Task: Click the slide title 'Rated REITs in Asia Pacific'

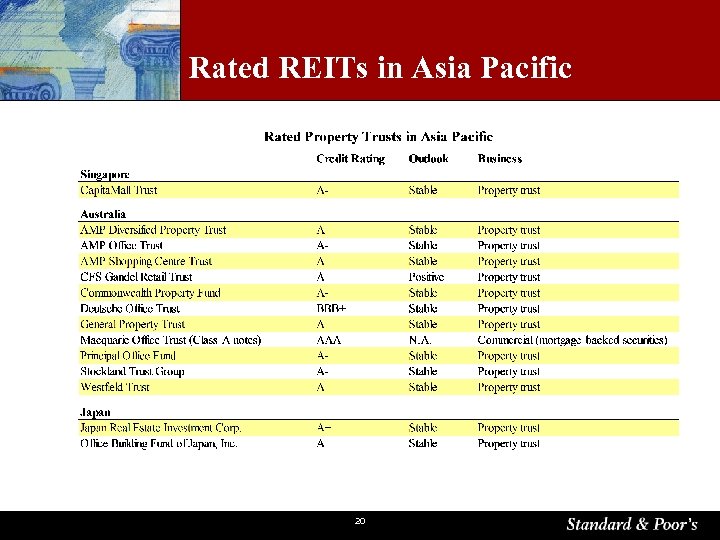Action: click(380, 68)
